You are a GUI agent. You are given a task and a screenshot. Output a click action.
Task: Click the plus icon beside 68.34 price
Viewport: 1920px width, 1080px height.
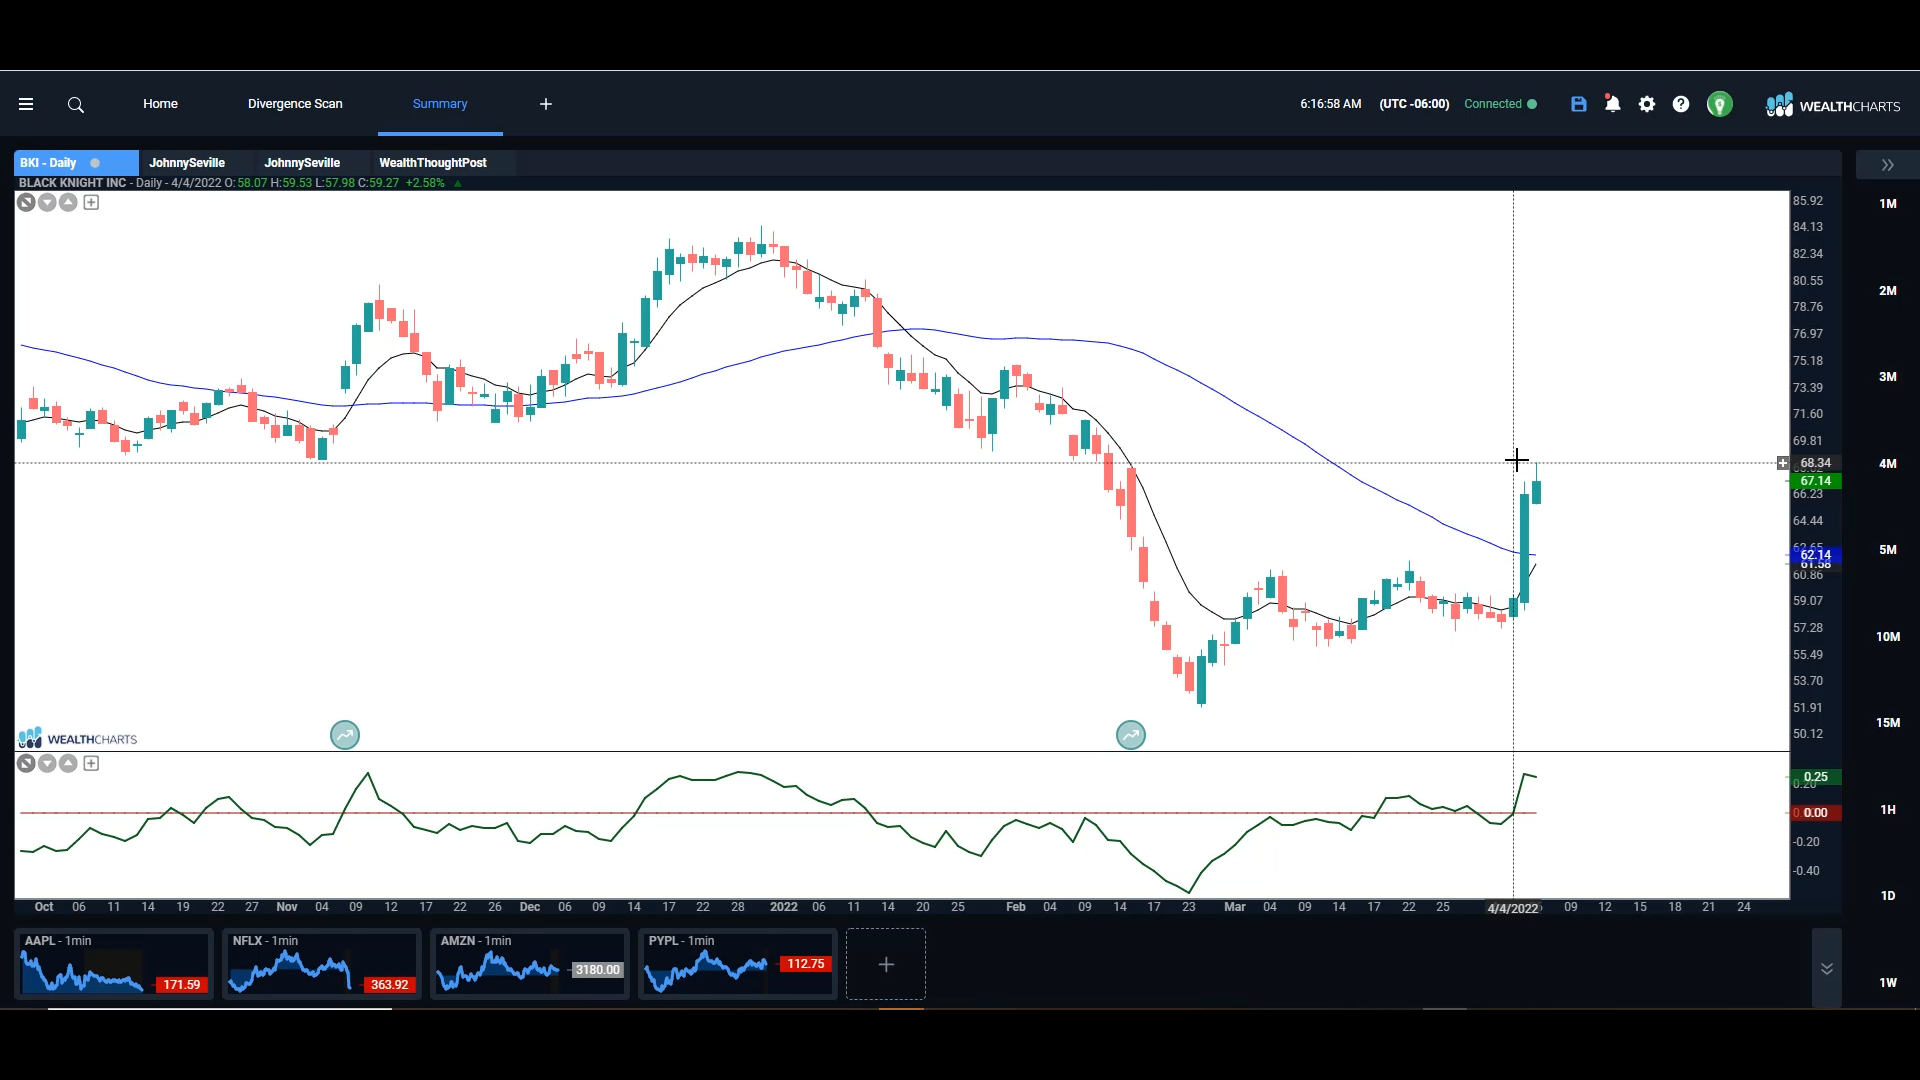click(x=1782, y=463)
